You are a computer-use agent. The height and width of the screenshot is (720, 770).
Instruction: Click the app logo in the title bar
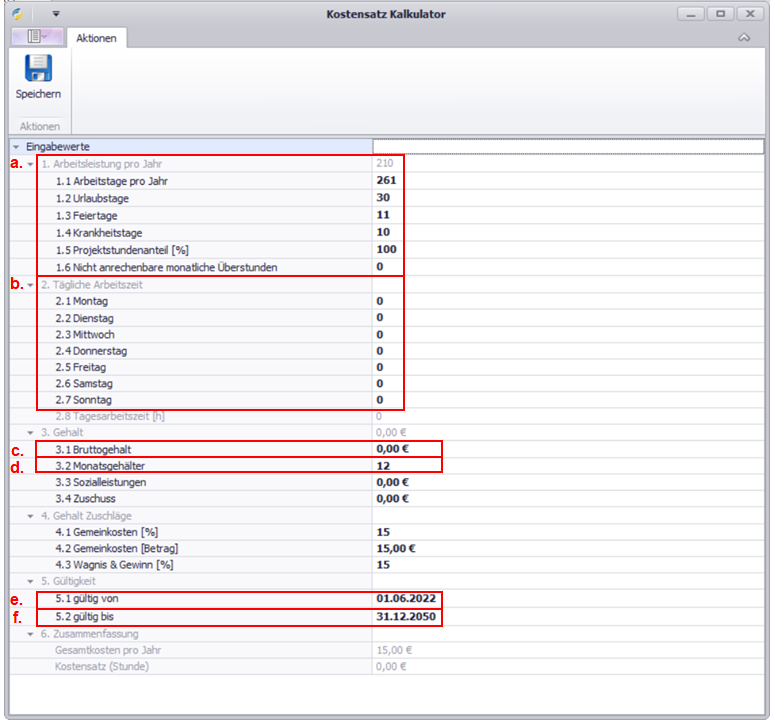click(17, 14)
